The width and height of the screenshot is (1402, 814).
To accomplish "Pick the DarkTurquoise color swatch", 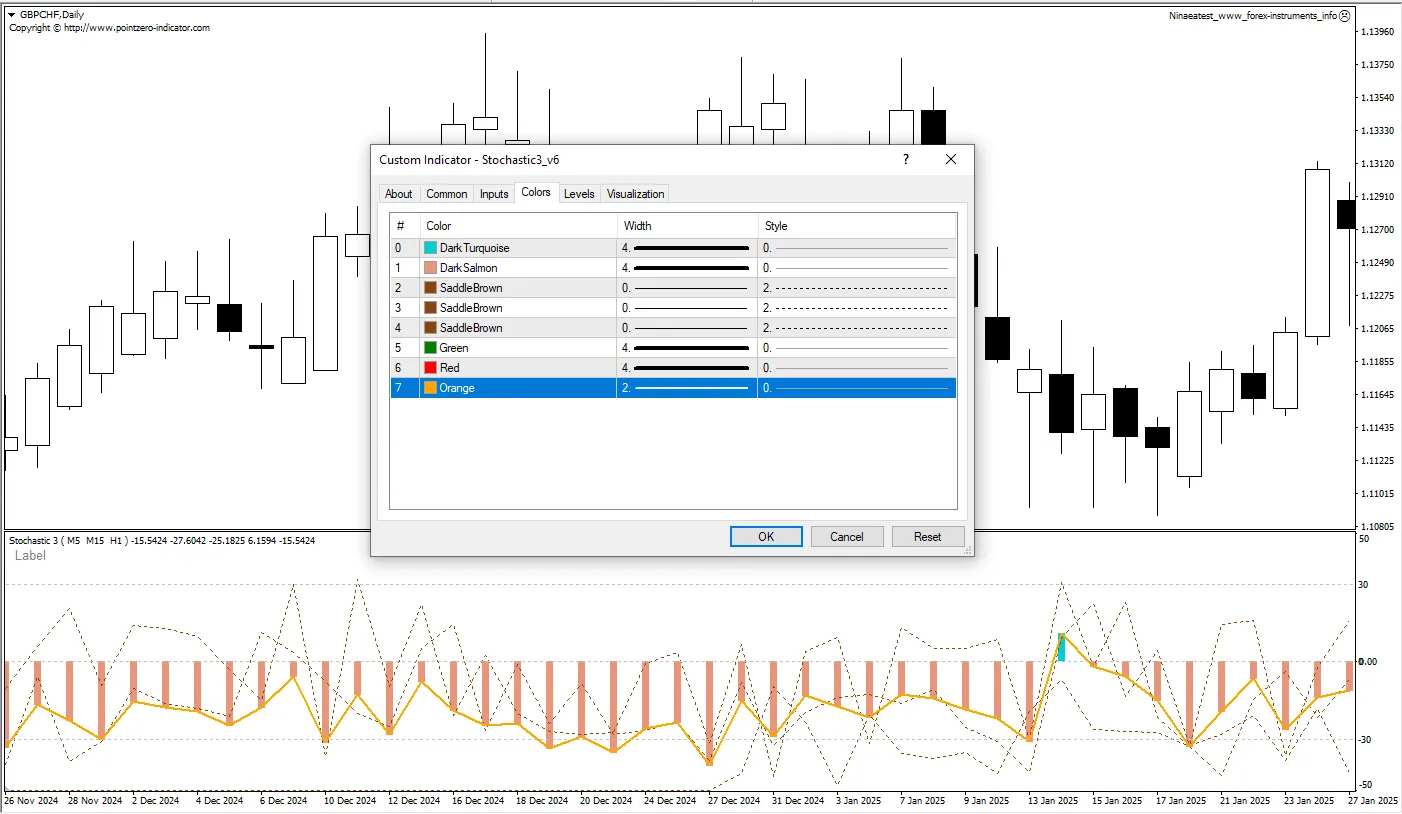I will pyautogui.click(x=431, y=248).
